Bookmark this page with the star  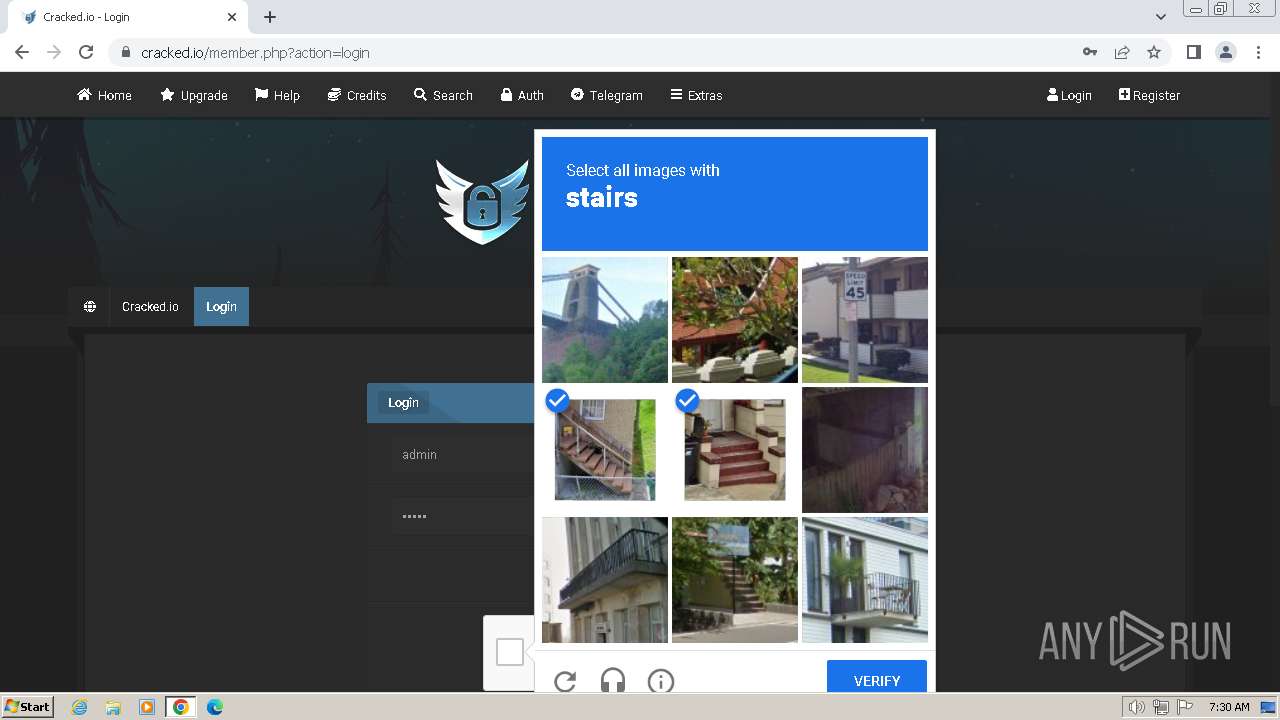(1154, 52)
